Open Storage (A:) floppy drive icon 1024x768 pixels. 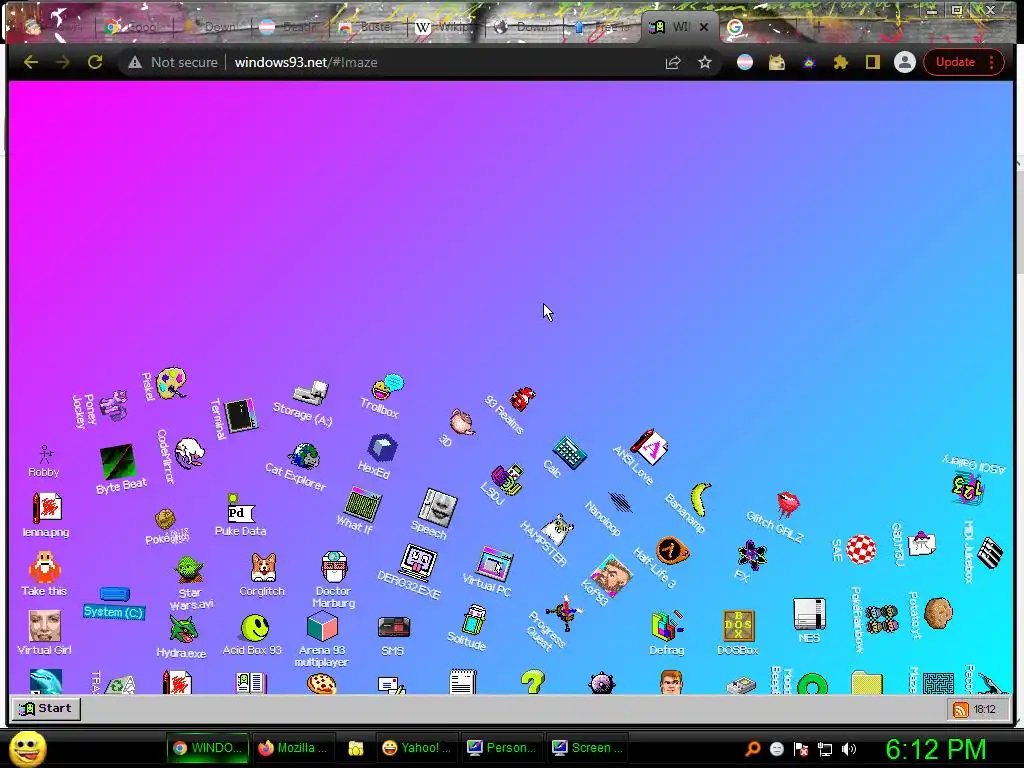pyautogui.click(x=311, y=392)
